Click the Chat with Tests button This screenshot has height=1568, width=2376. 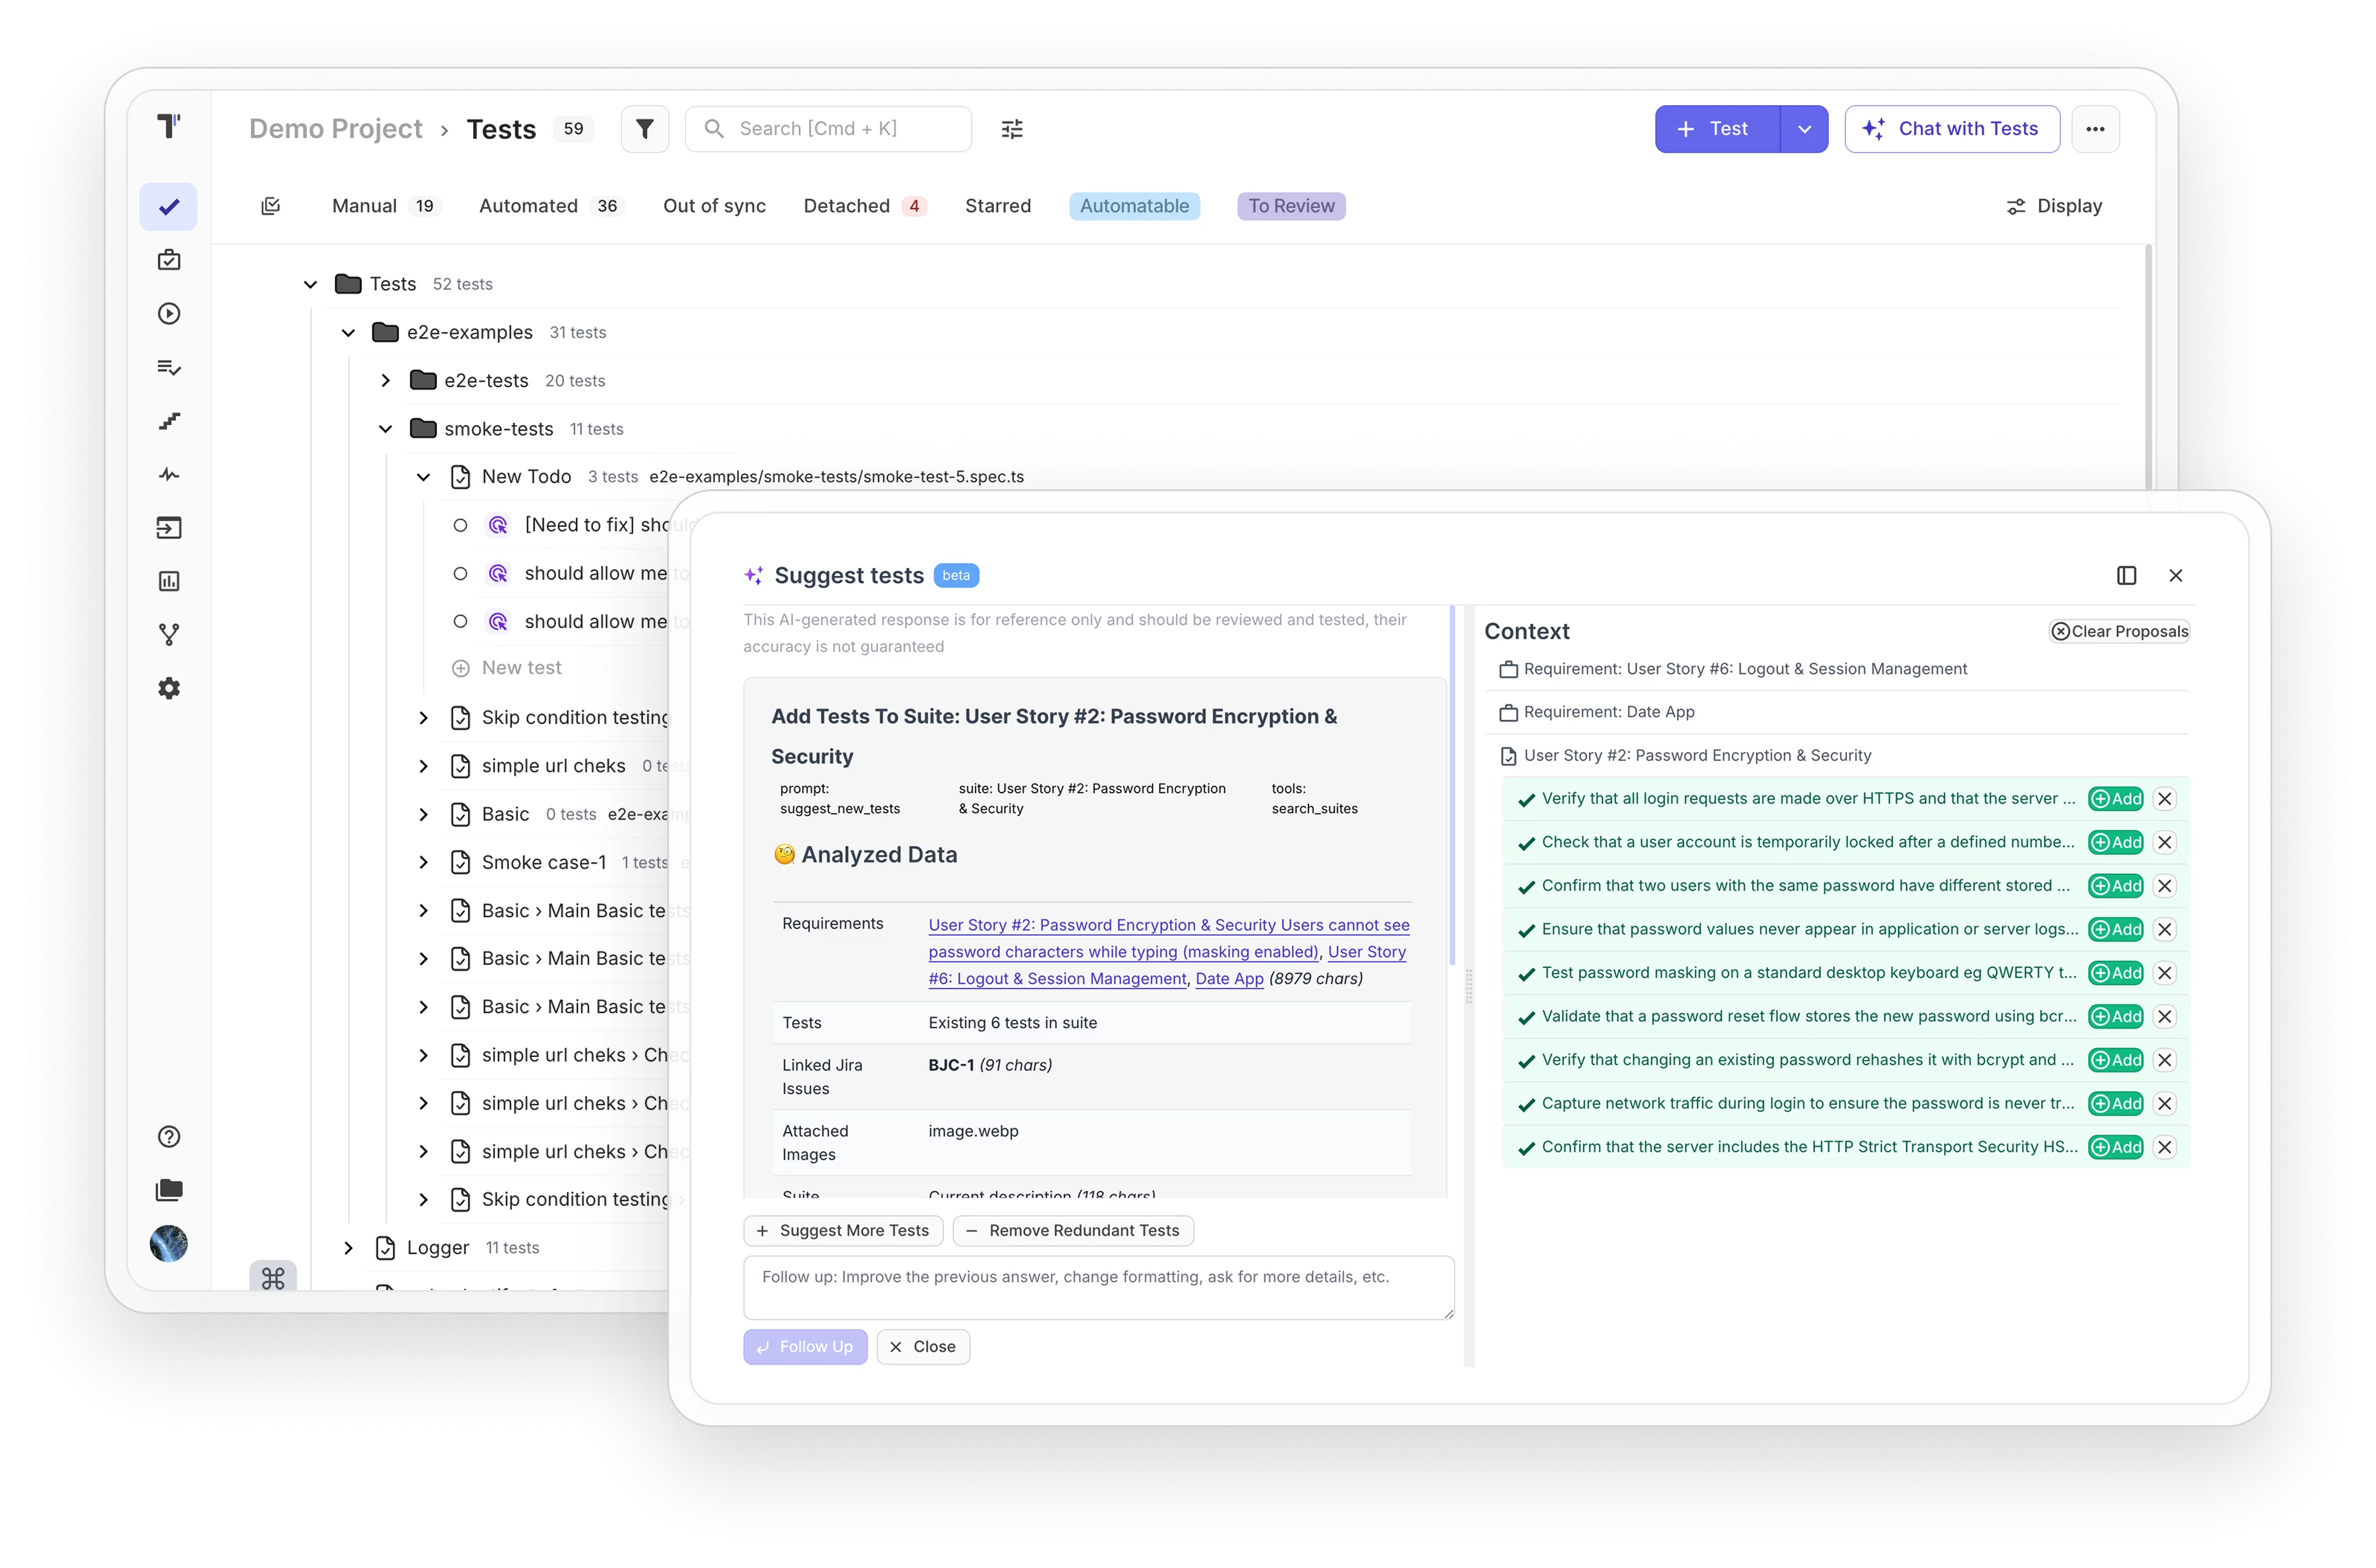point(1951,129)
